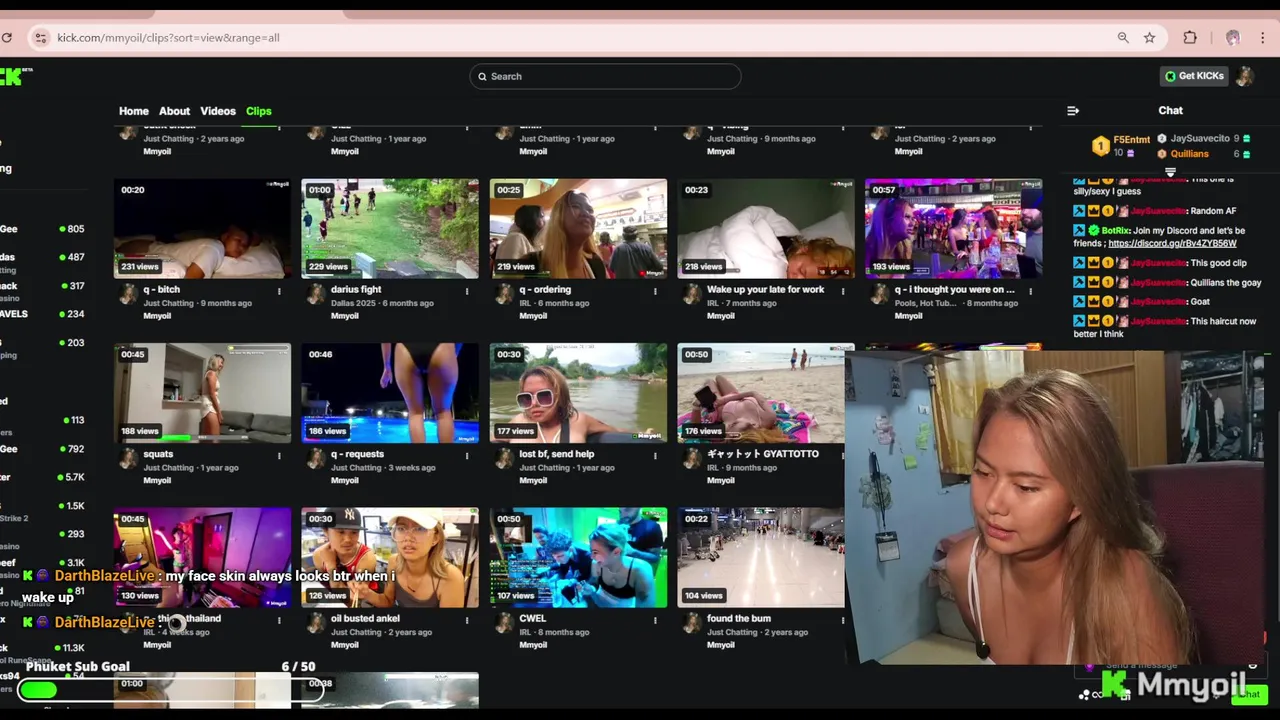Click the browser reload icon
The height and width of the screenshot is (720, 1280).
[x=7, y=38]
